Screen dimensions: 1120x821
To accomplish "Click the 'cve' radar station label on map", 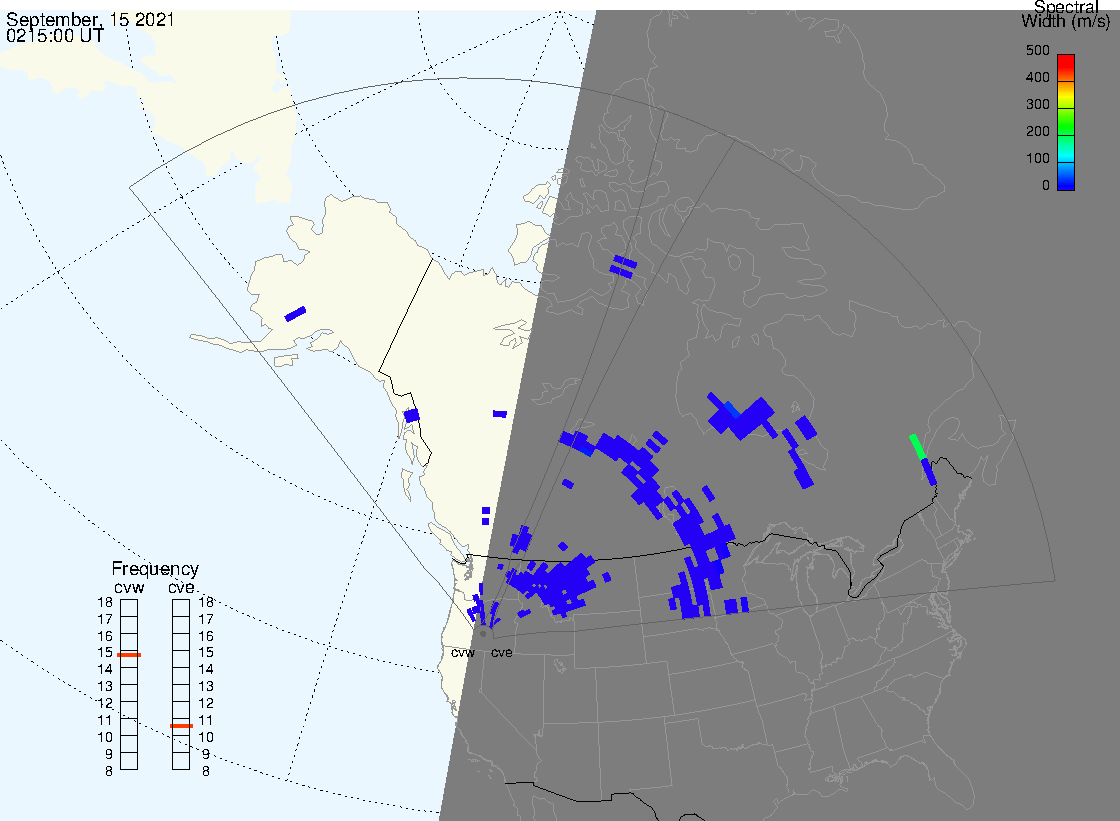I will (501, 653).
